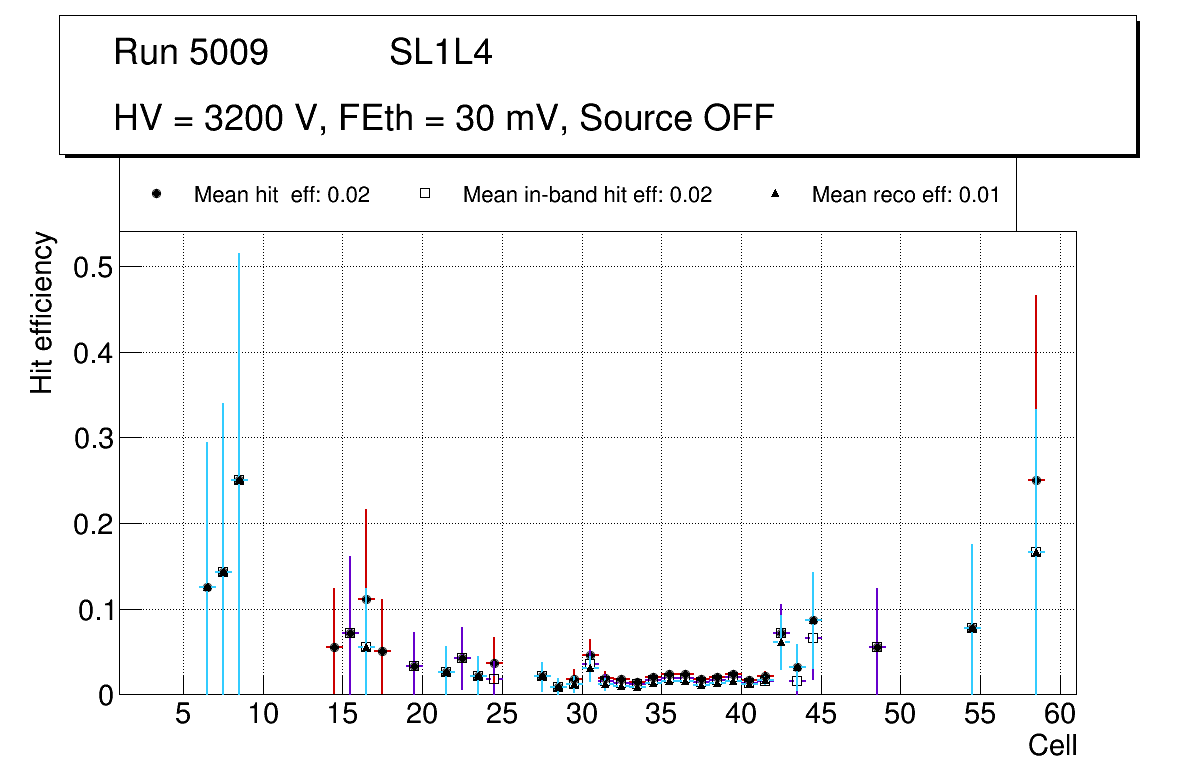Click the data marker near cell 54
The height and width of the screenshot is (772, 1196).
[x=972, y=628]
